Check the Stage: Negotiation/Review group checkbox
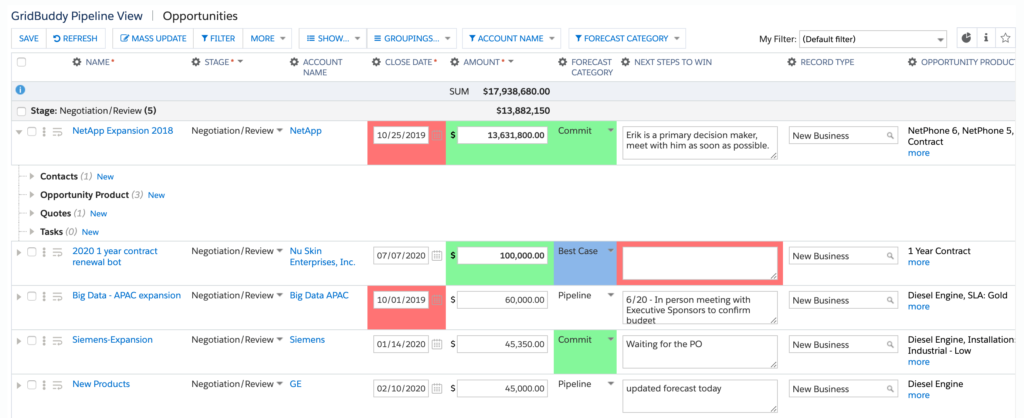 pyautogui.click(x=22, y=111)
